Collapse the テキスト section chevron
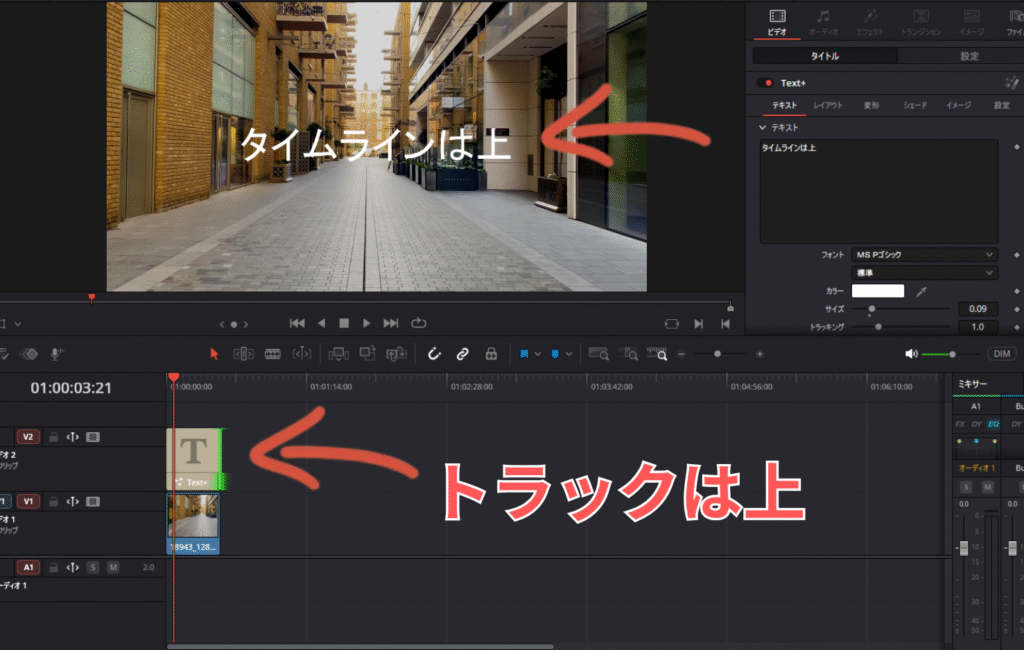 pyautogui.click(x=762, y=128)
